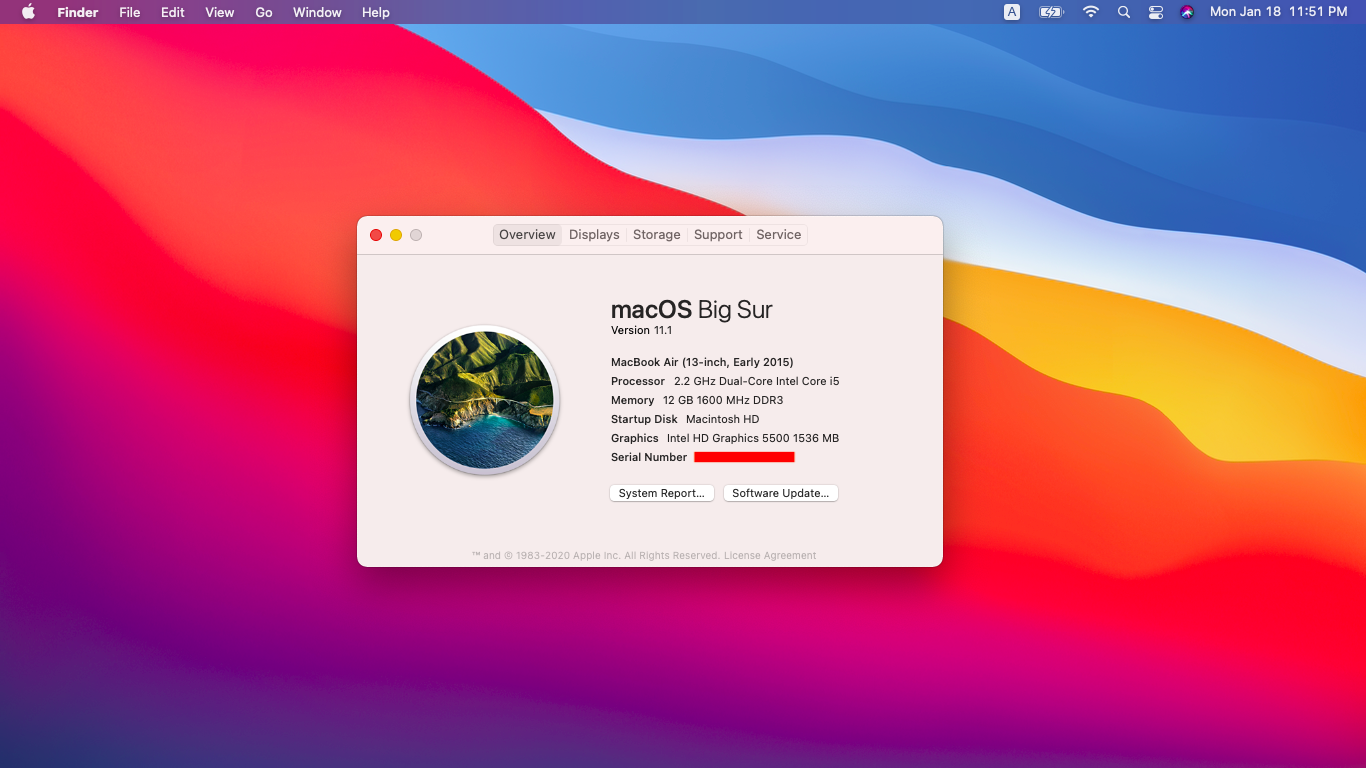Open the File menu
1366x768 pixels.
[130, 12]
